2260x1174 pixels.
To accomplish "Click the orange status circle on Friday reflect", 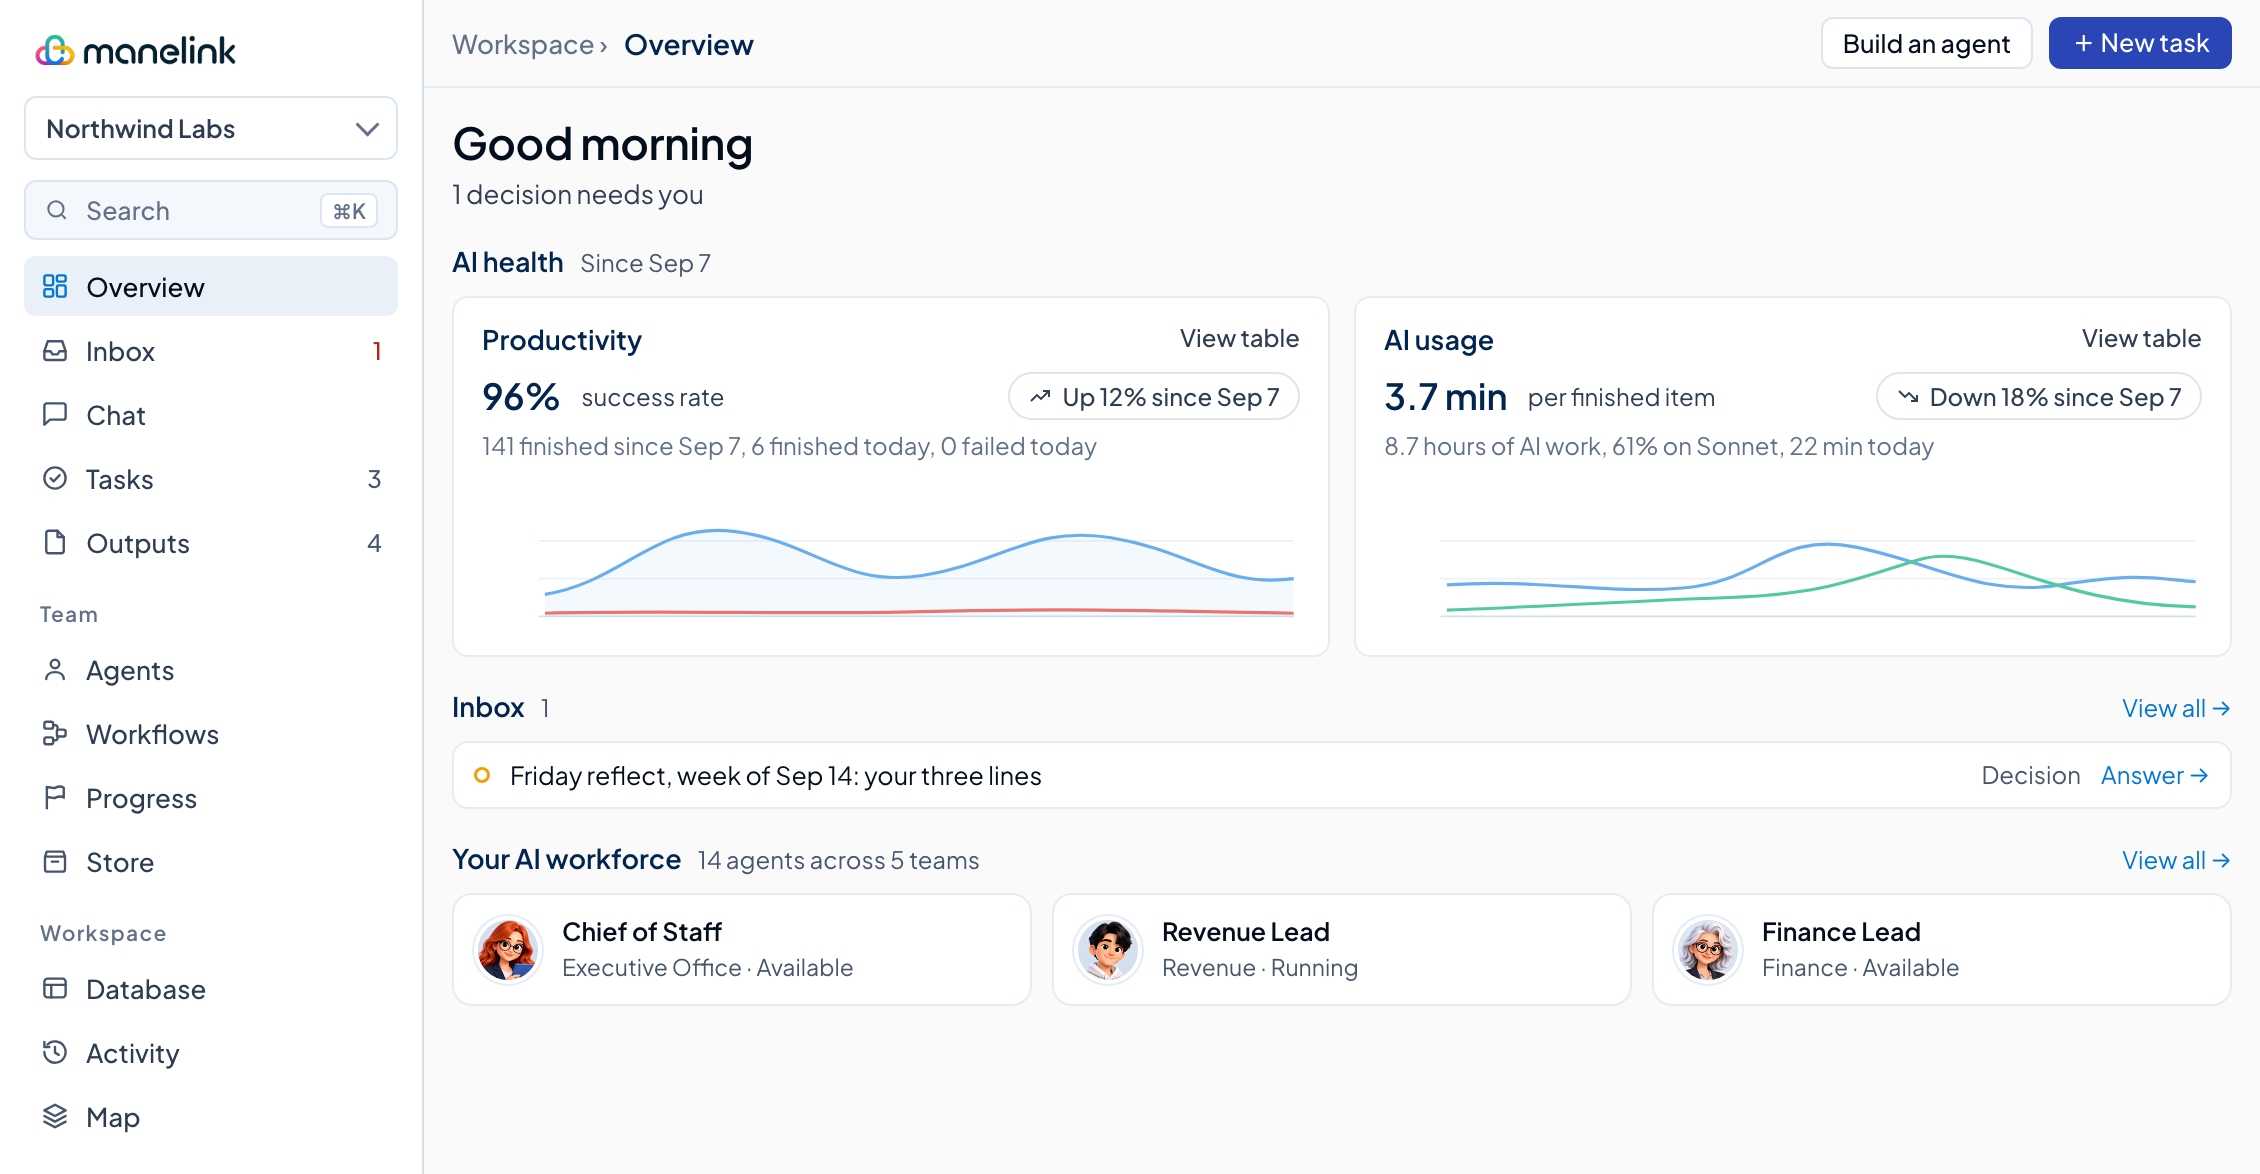I will click(482, 775).
